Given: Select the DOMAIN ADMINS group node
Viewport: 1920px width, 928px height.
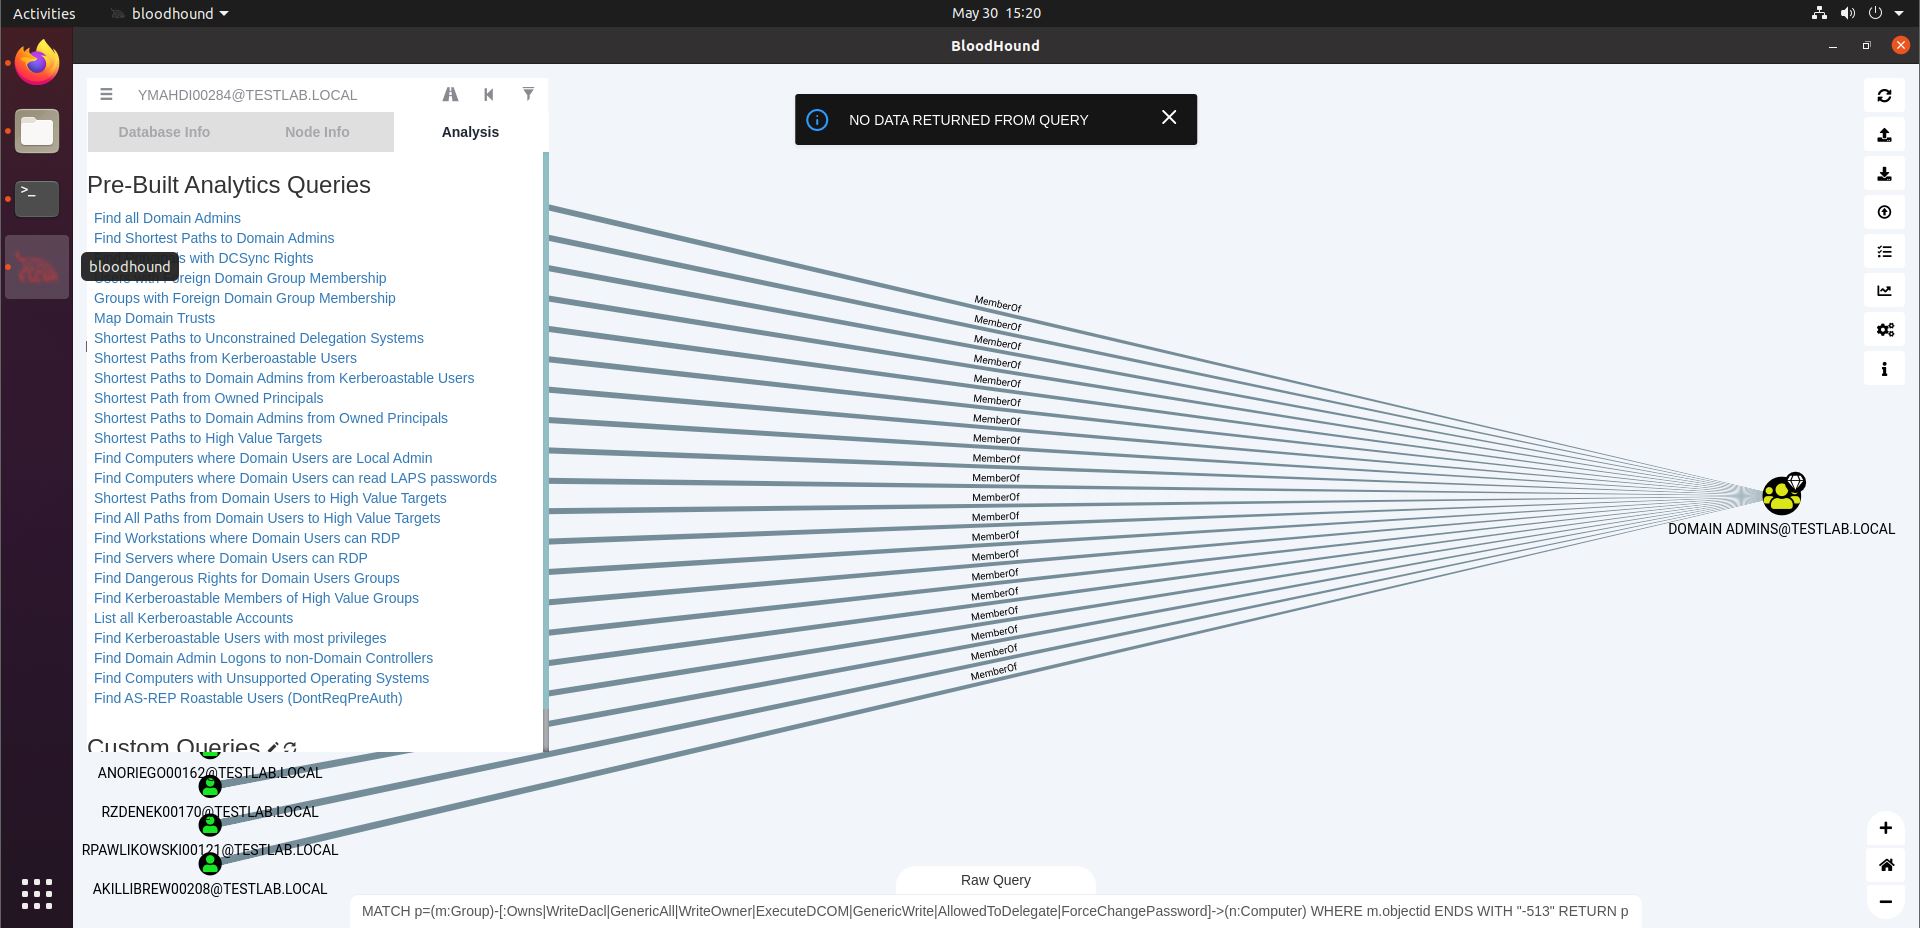Looking at the screenshot, I should coord(1782,494).
